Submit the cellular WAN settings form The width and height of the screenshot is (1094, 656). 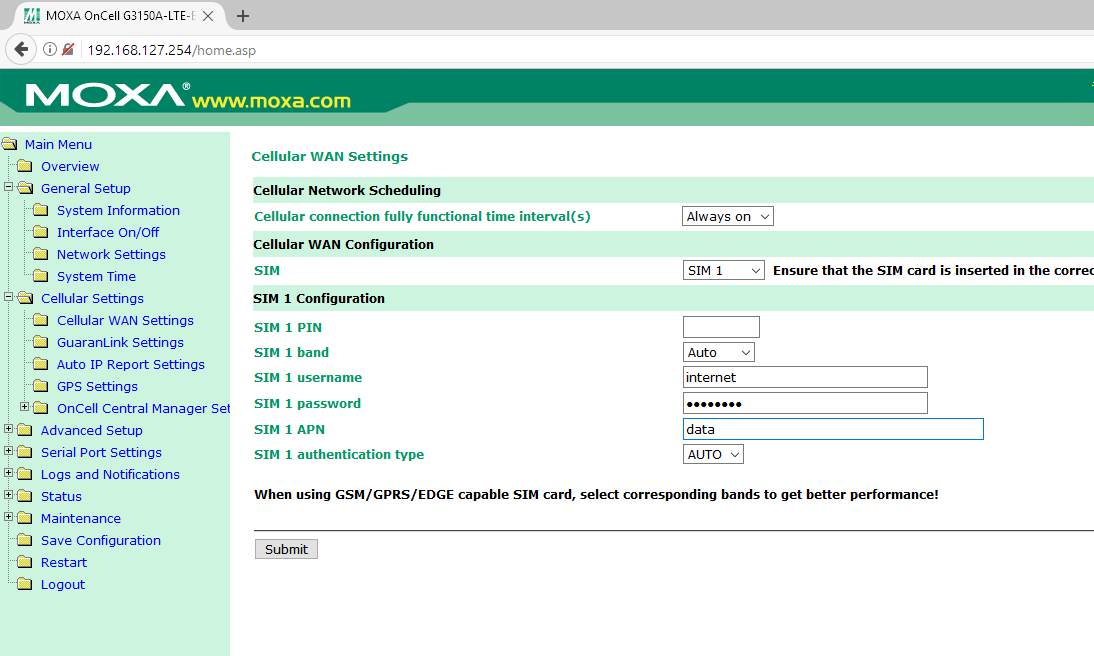point(286,549)
